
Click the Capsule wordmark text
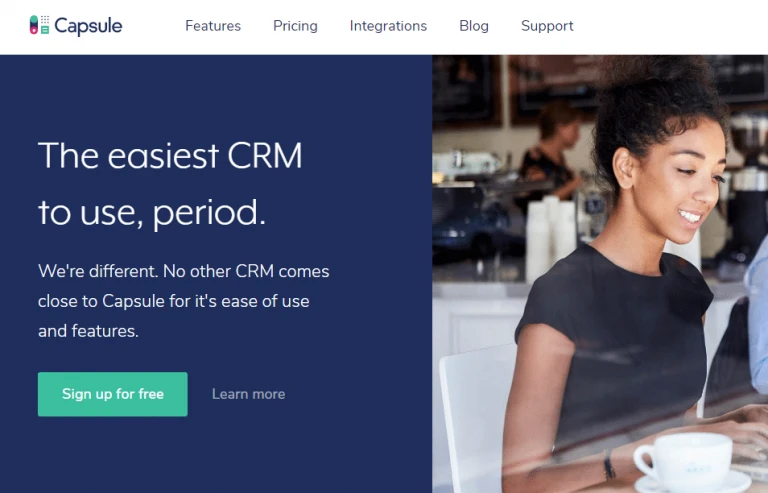(x=88, y=26)
